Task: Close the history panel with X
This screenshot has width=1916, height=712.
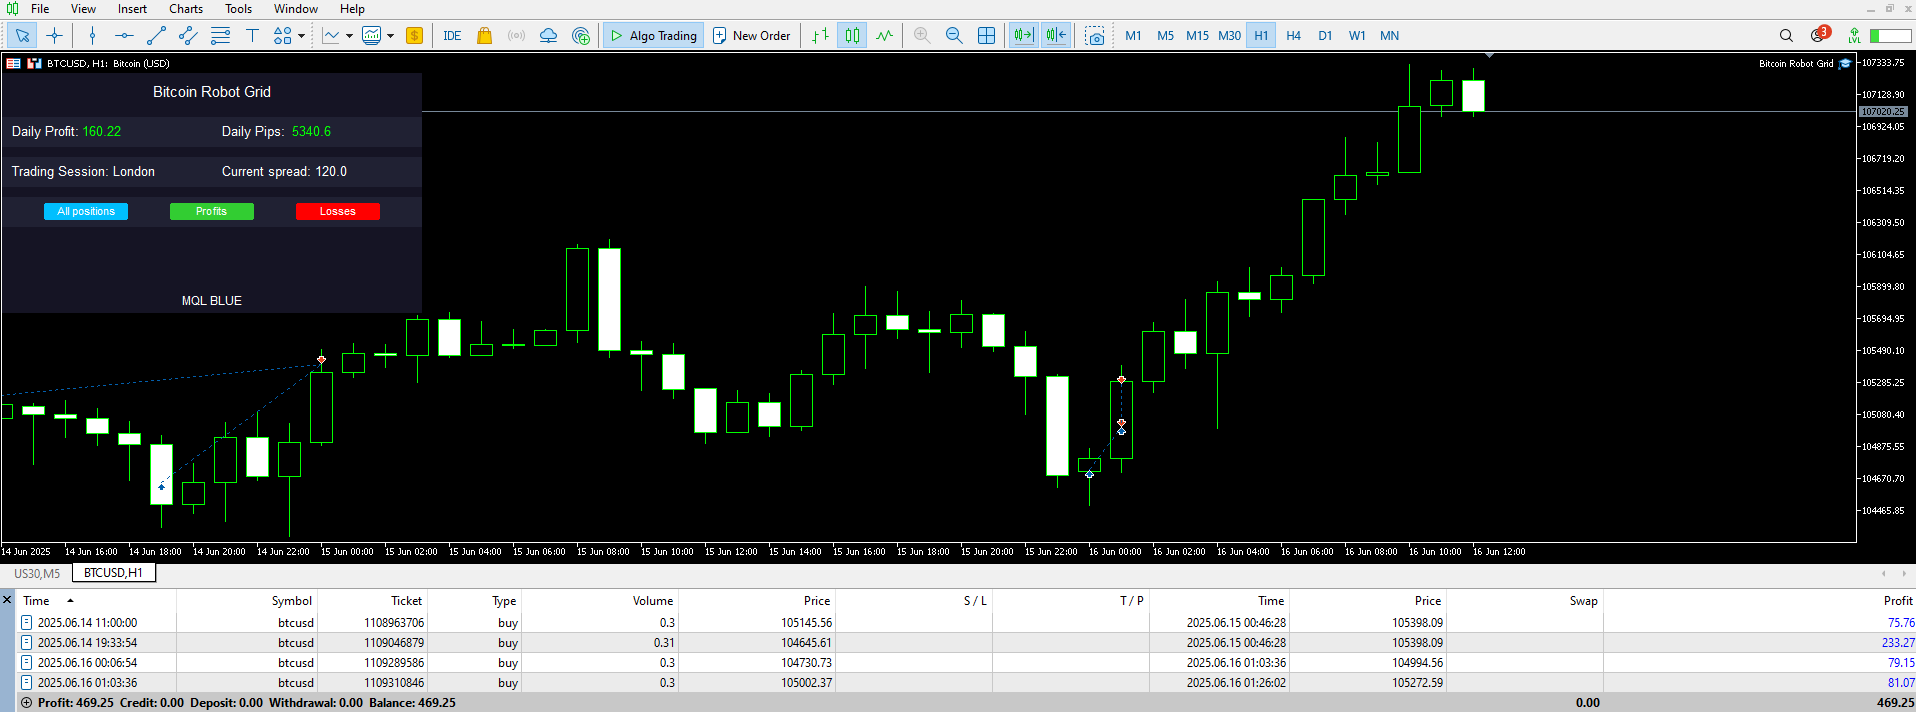Action: point(7,600)
